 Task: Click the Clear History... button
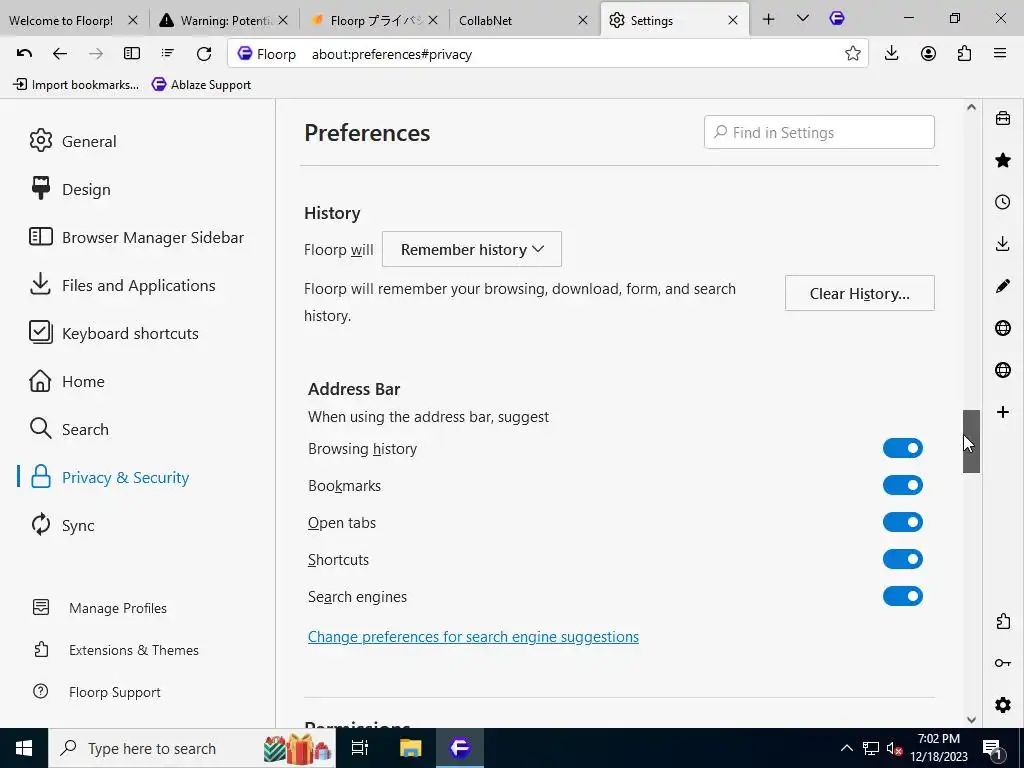pyautogui.click(x=859, y=293)
